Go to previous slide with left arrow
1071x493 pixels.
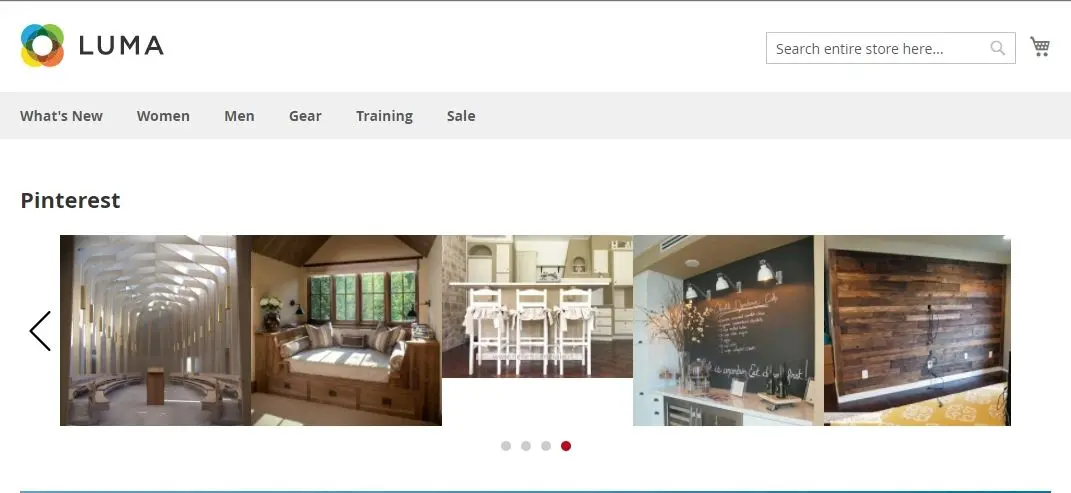pyautogui.click(x=40, y=331)
